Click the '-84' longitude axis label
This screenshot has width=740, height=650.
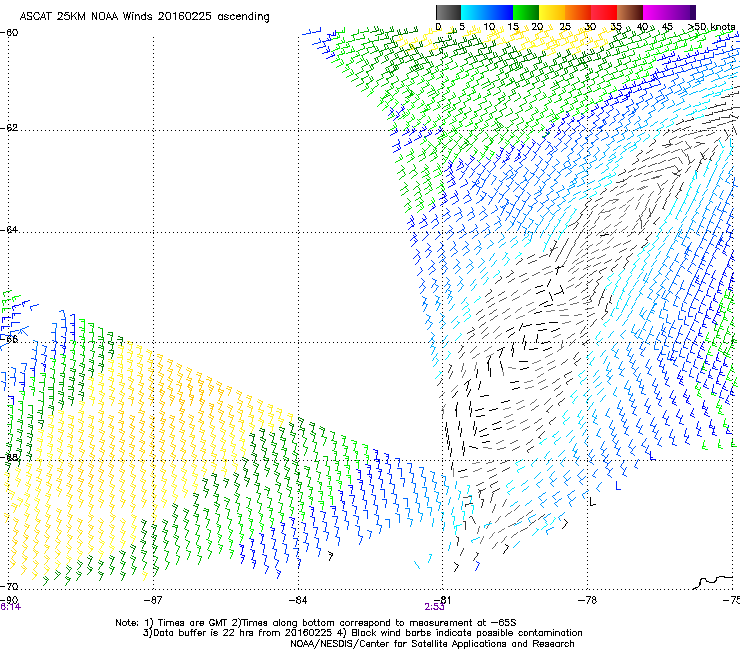[x=298, y=600]
